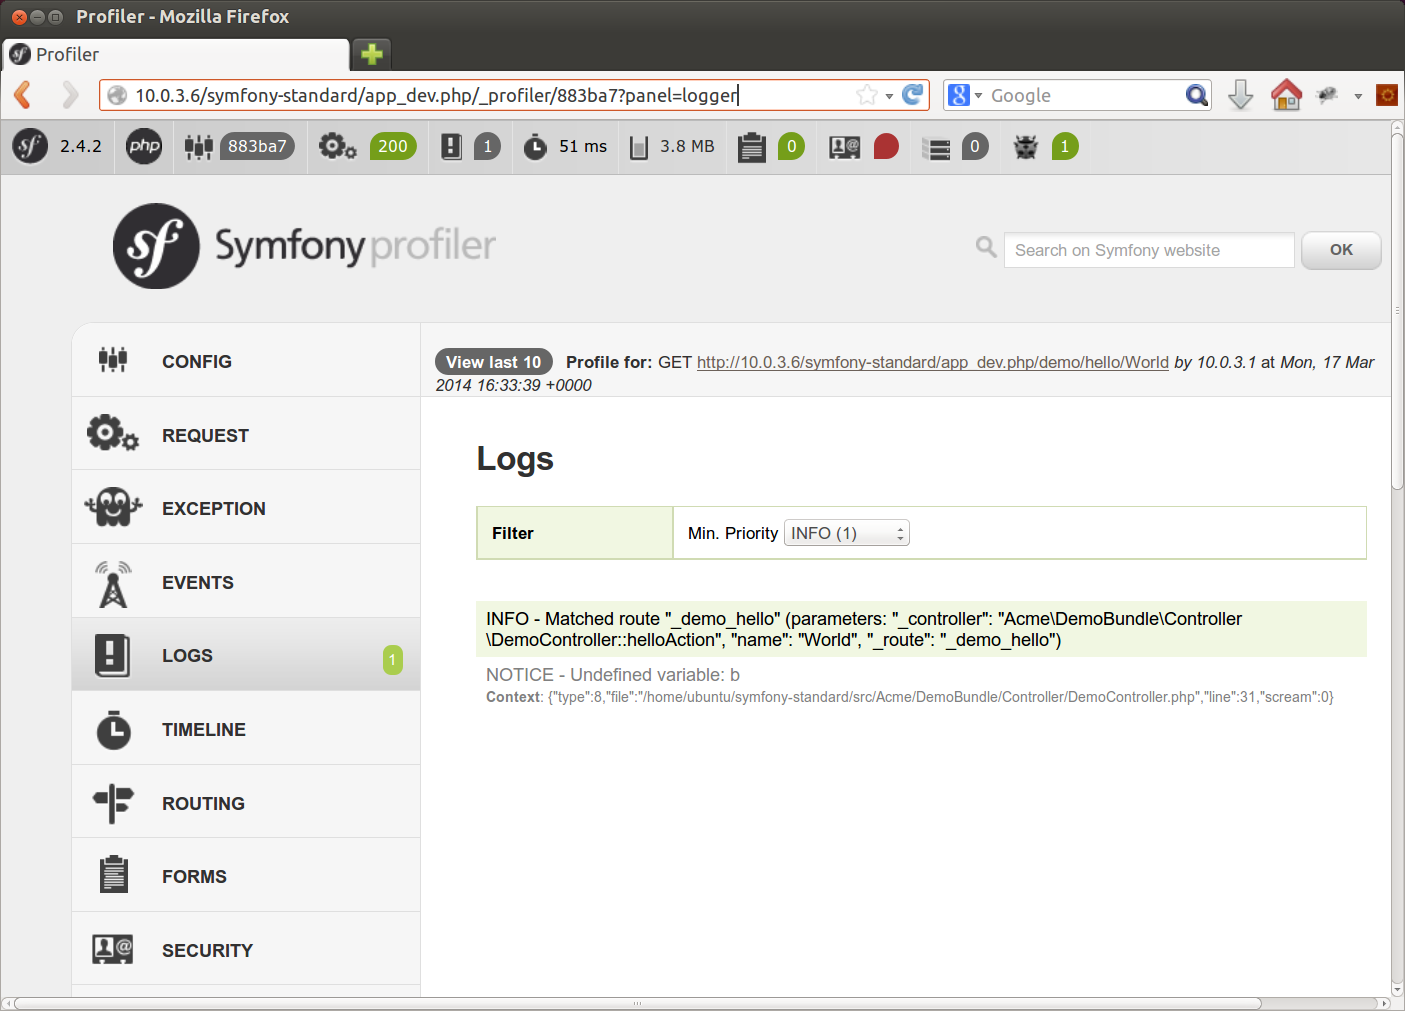
Task: Click the timer clock icon showing 51 ms
Action: [535, 147]
